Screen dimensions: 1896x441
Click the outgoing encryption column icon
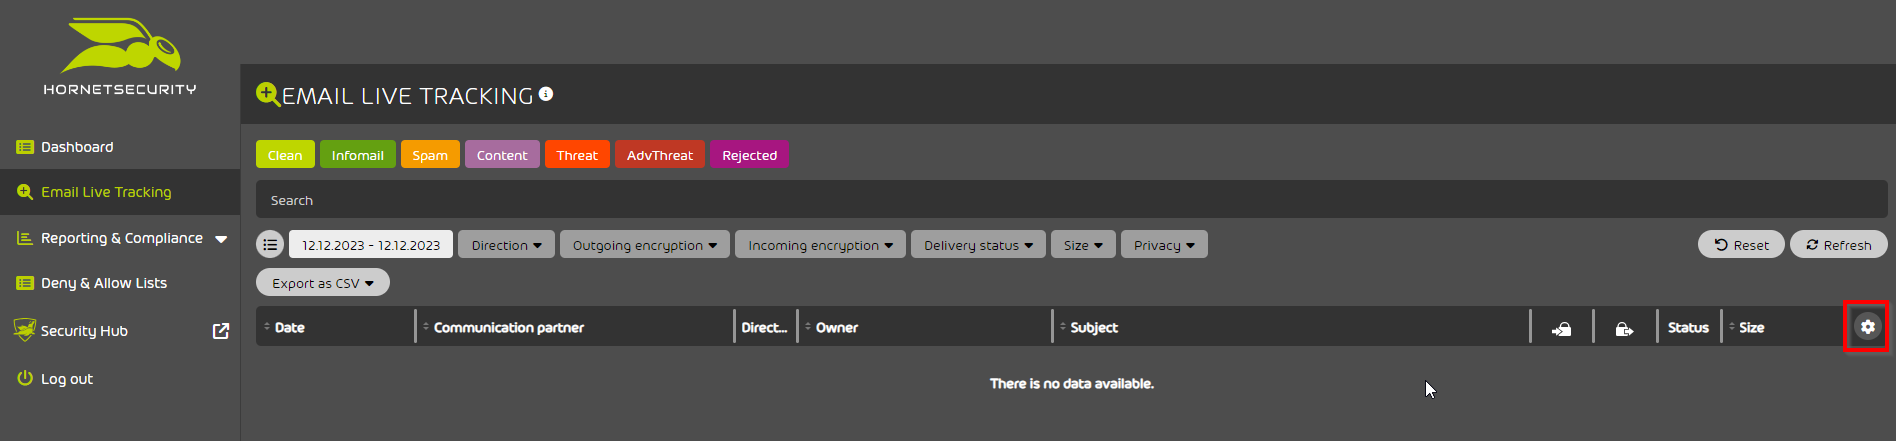coord(1624,328)
